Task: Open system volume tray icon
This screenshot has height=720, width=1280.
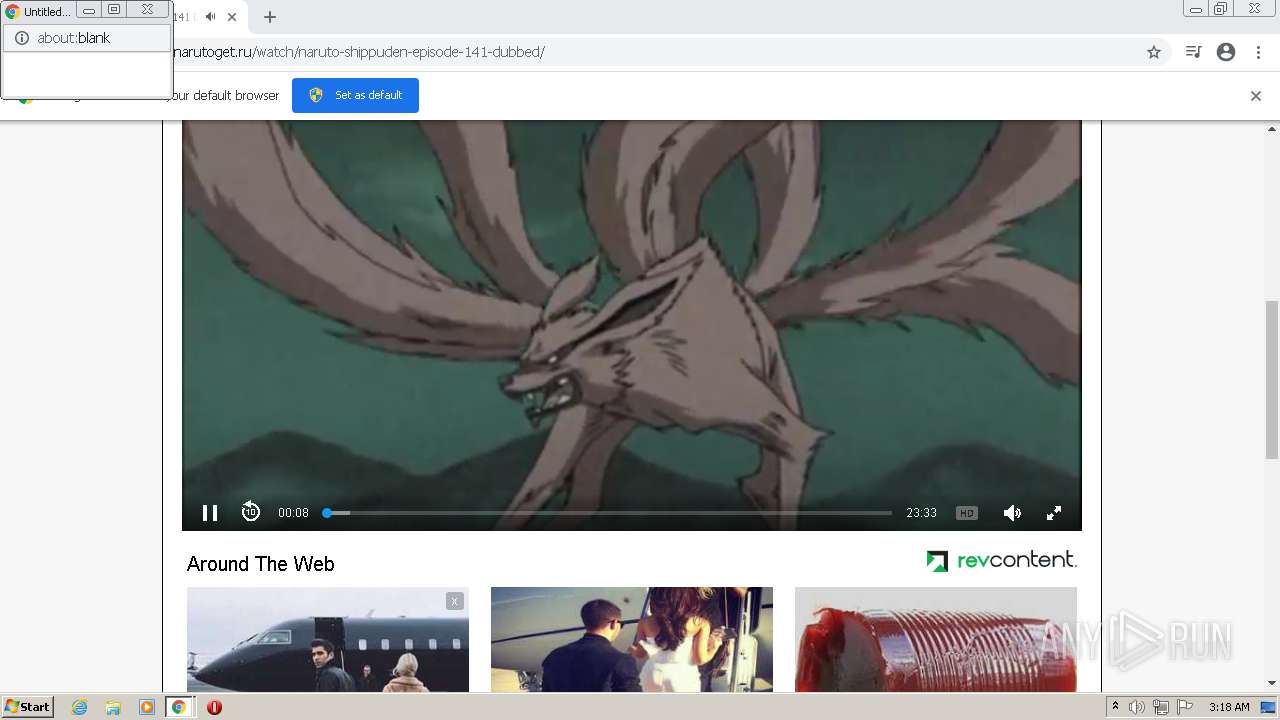Action: point(1137,707)
